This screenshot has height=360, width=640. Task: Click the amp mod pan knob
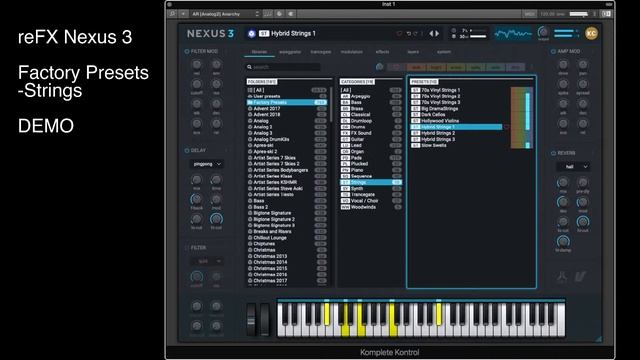tap(583, 64)
